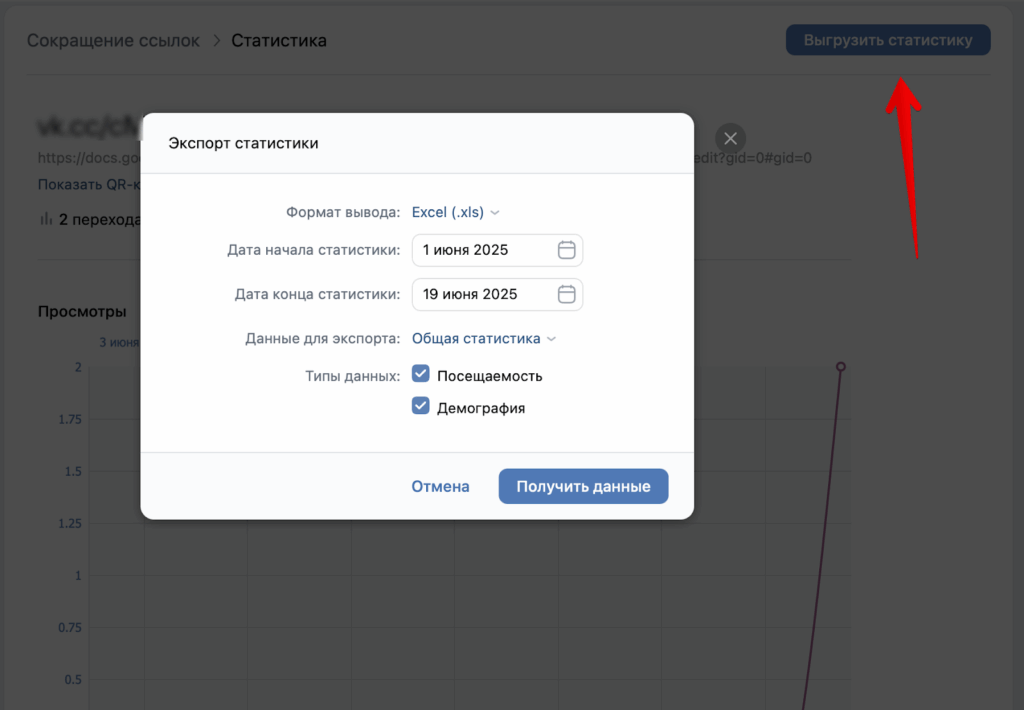Screen dimensions: 1024x710
Task: Click the chart data point at value 2
Action: click(x=841, y=367)
